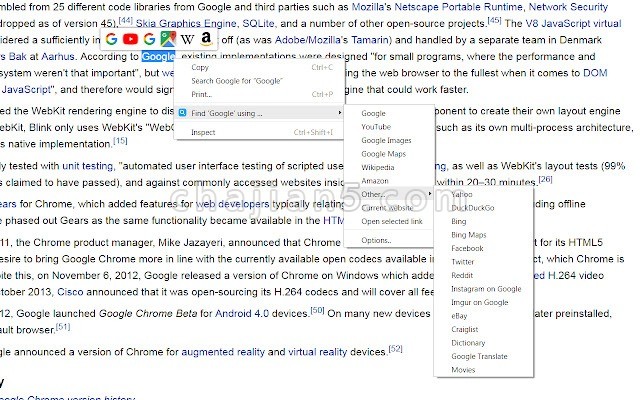640x400 pixels.
Task: Choose Current website in the submenu
Action: point(389,208)
